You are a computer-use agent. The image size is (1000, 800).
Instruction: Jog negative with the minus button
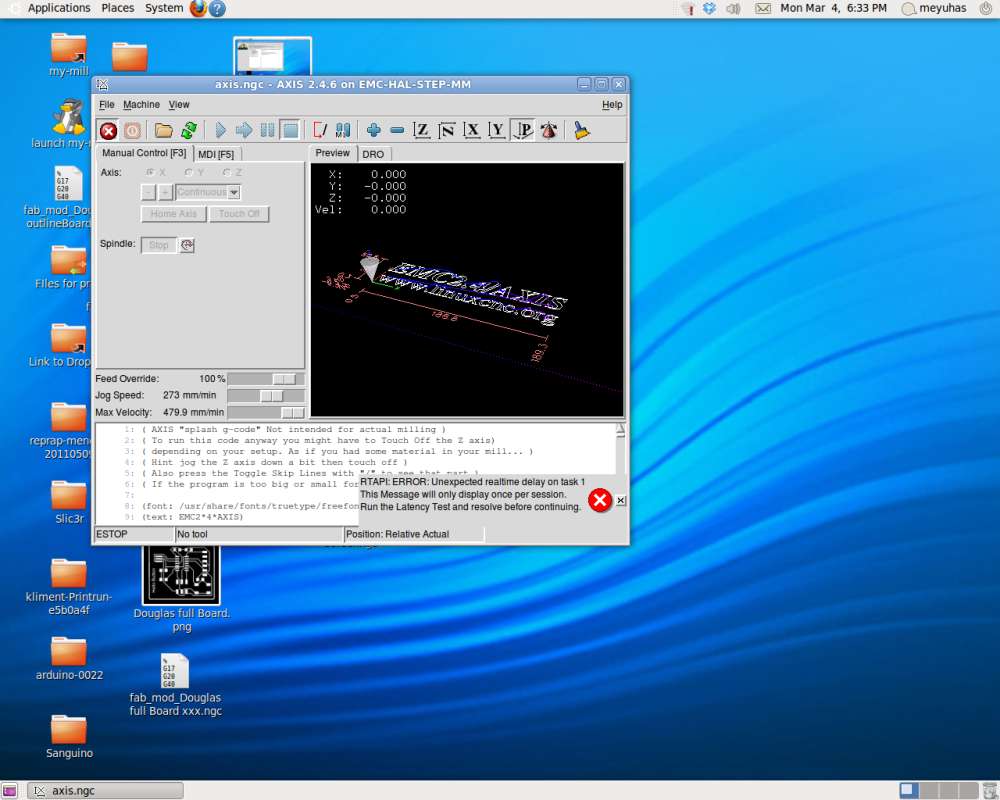[148, 192]
